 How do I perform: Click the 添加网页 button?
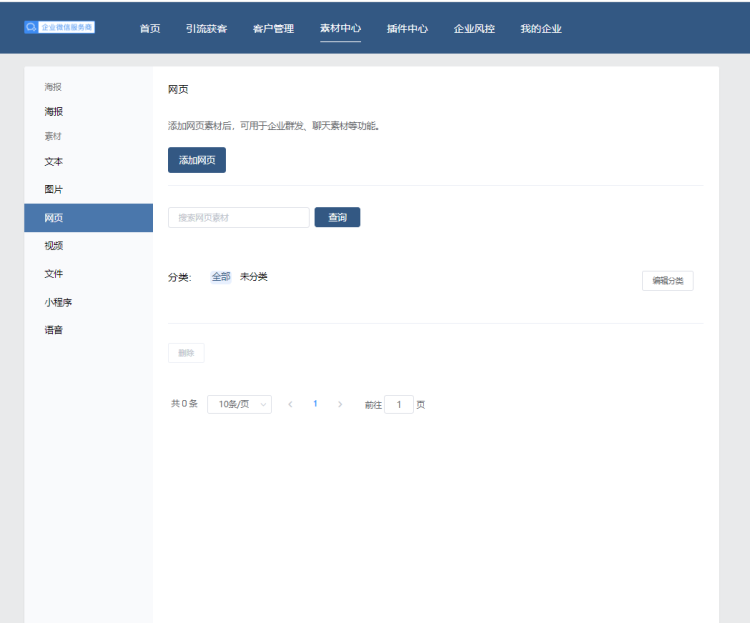tap(197, 160)
